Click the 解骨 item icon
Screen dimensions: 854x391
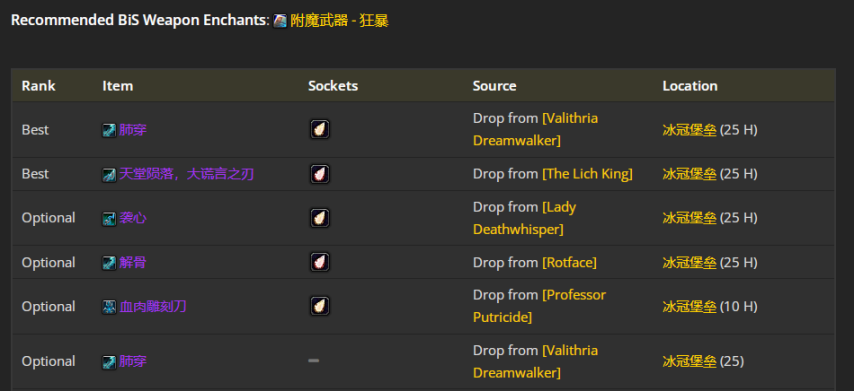[109, 263]
